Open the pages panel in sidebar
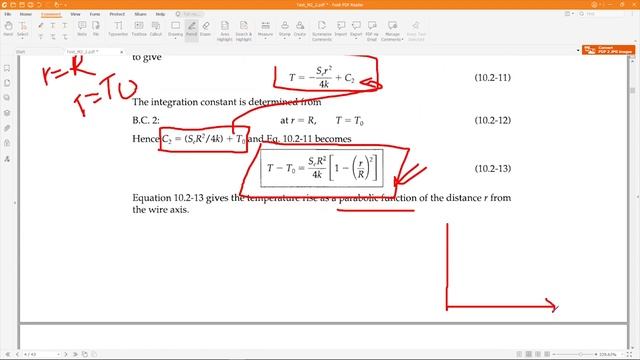 [x=7, y=83]
